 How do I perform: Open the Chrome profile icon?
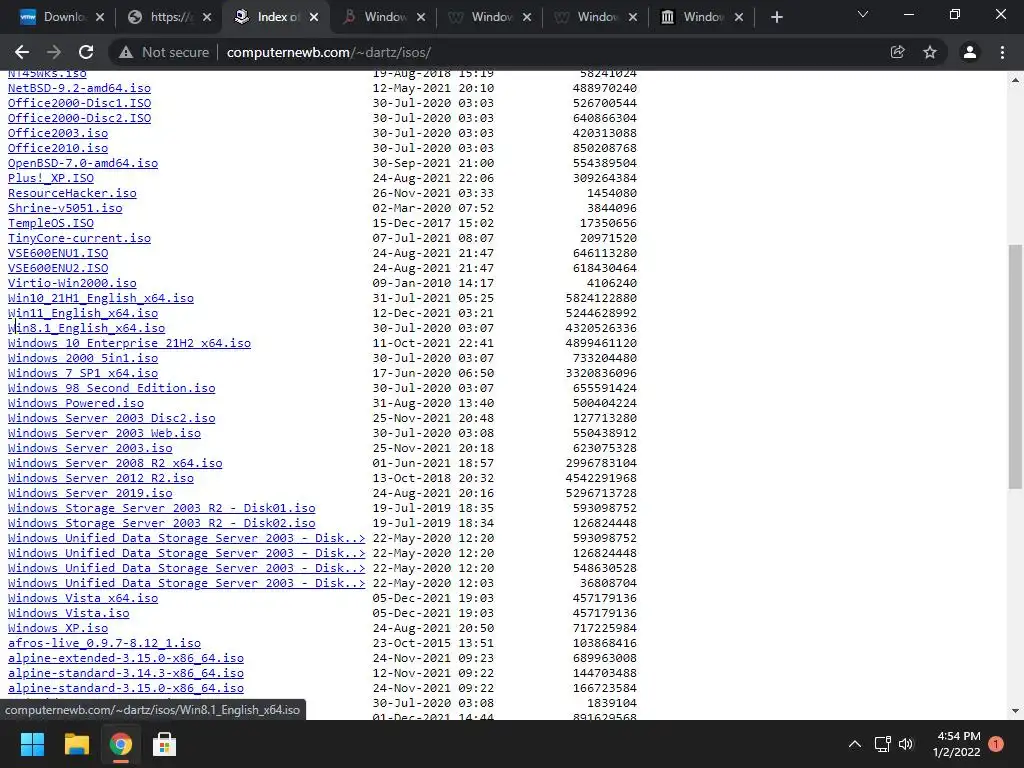[x=970, y=52]
